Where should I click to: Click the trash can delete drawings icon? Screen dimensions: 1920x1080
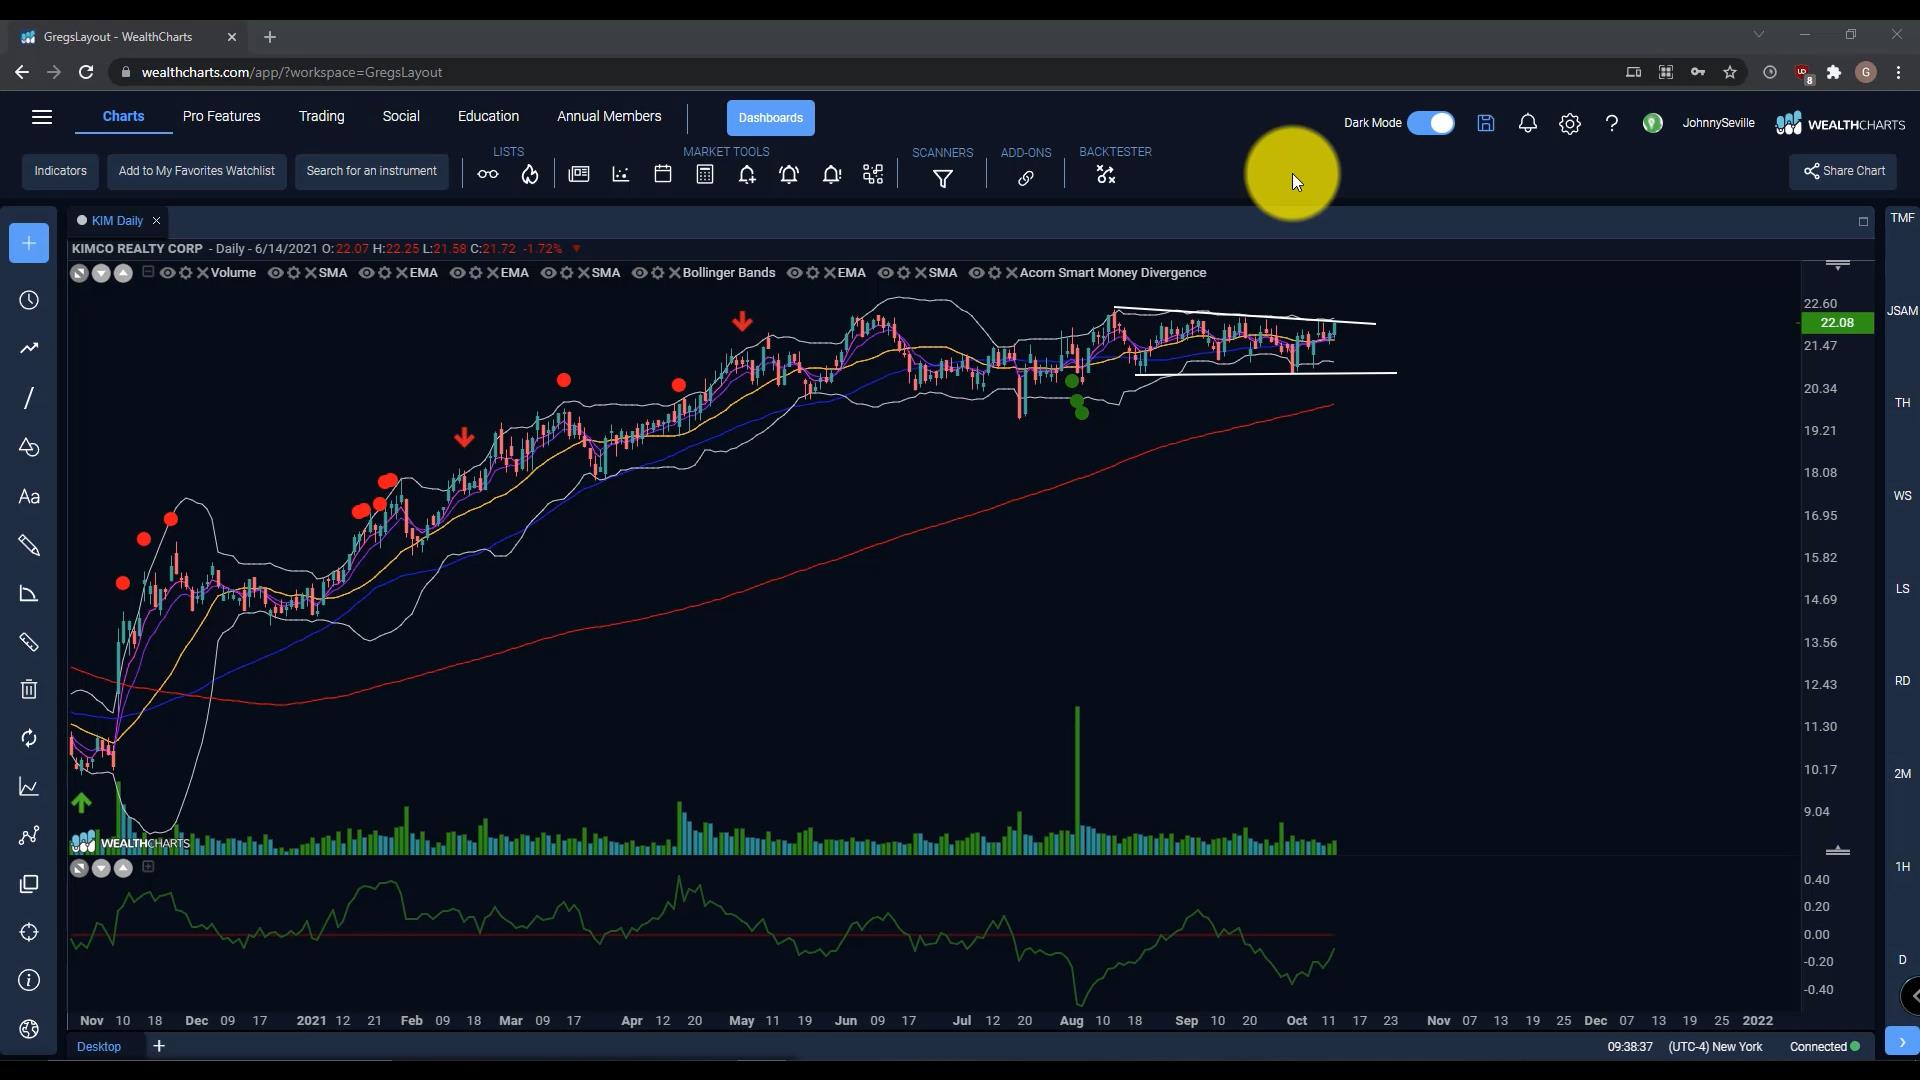(29, 689)
